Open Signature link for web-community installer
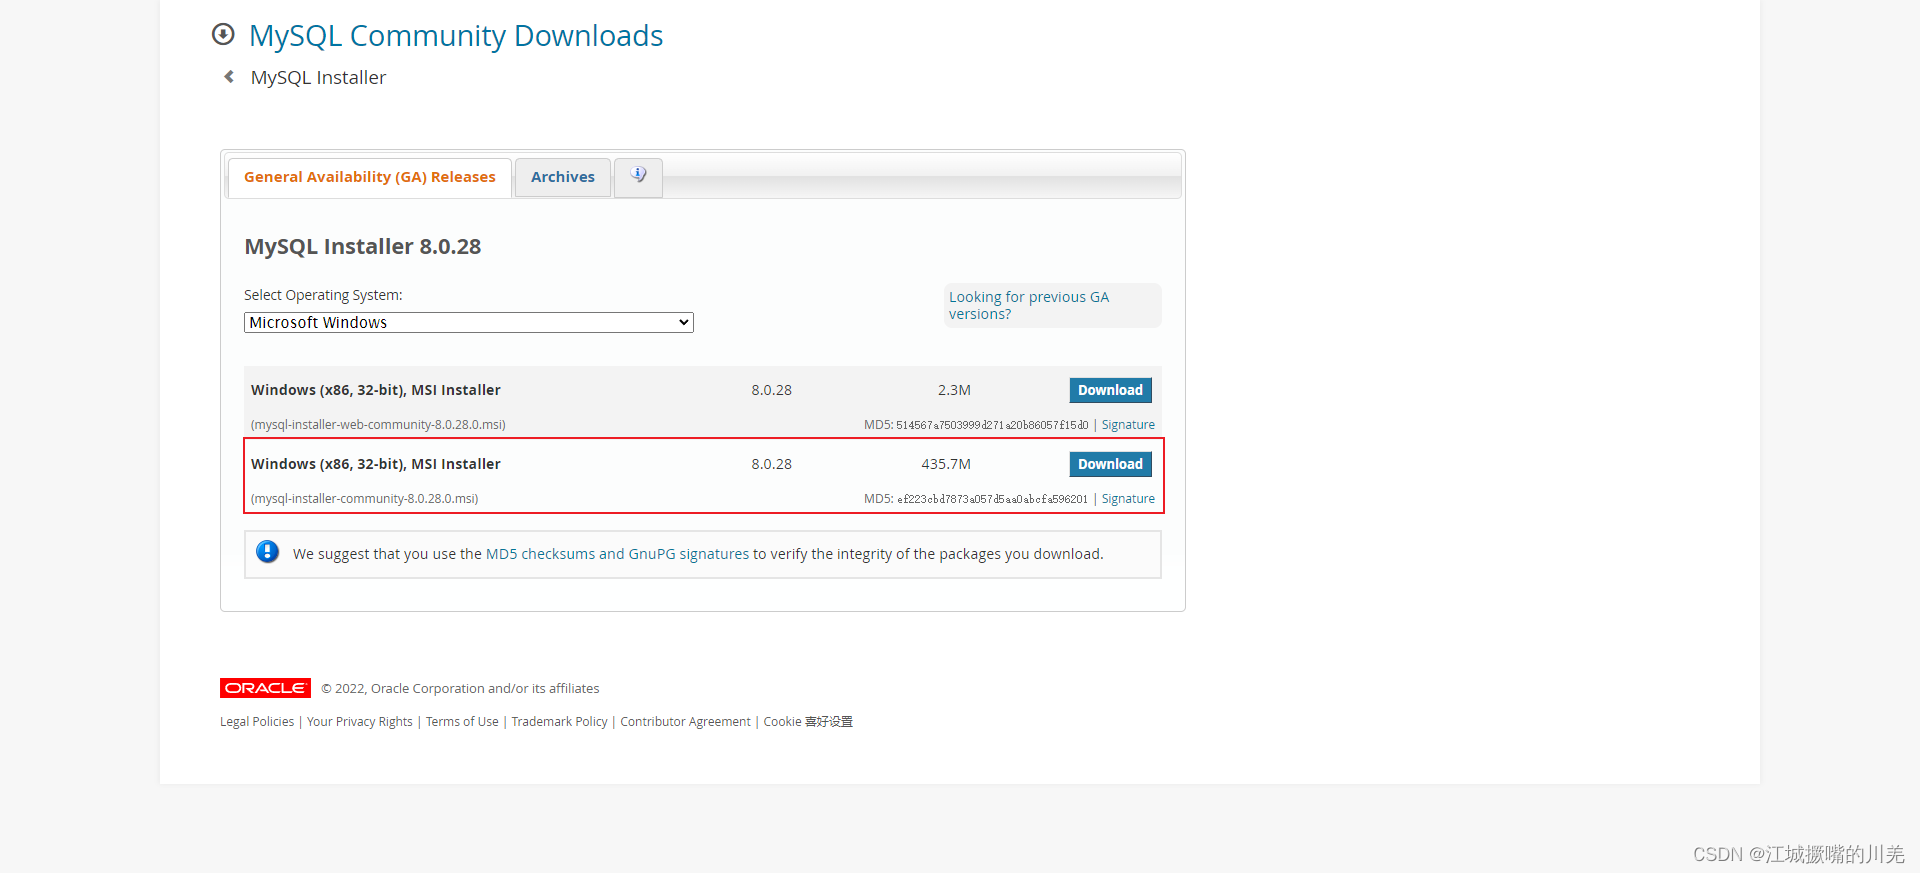 pyautogui.click(x=1128, y=425)
